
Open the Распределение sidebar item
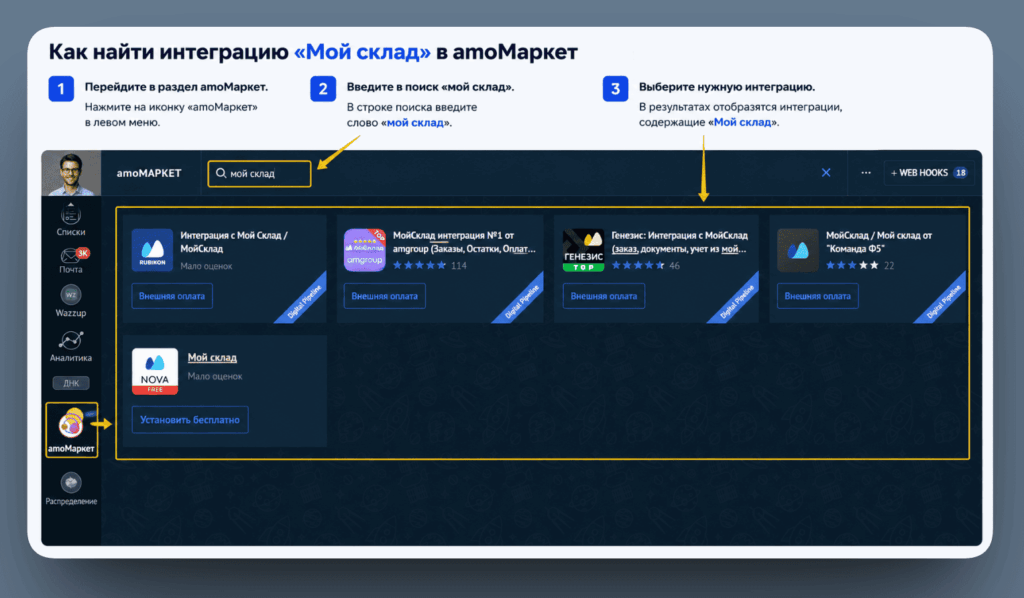click(71, 490)
